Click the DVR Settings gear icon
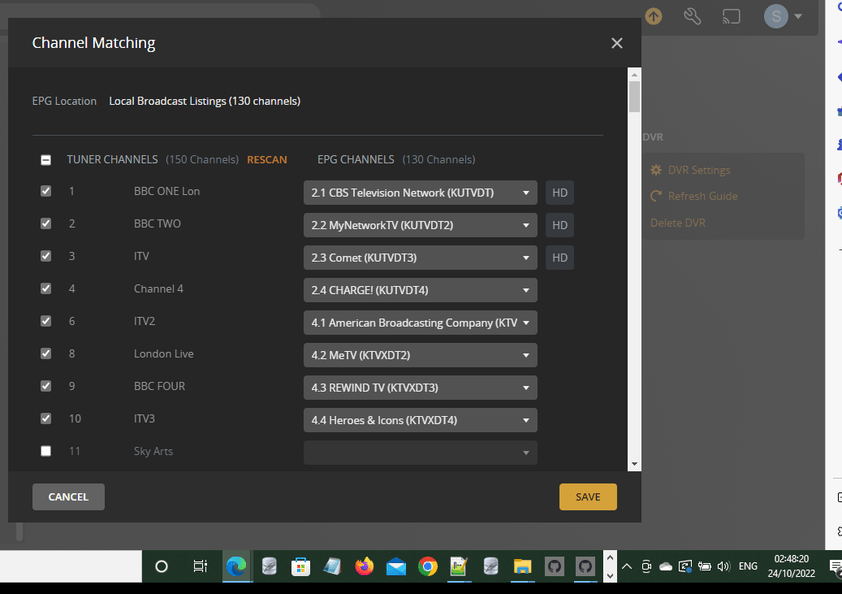This screenshot has height=594, width=842. pos(656,170)
